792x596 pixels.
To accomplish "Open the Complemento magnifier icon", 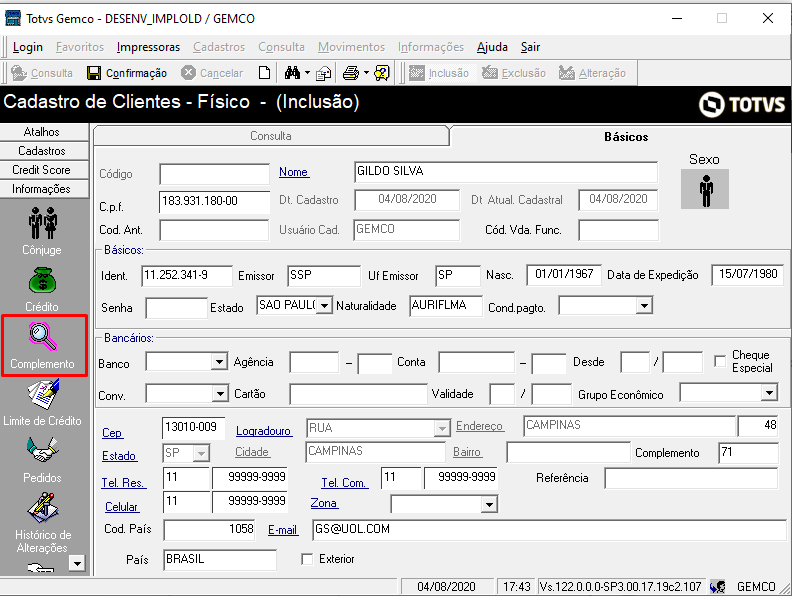I will pyautogui.click(x=43, y=336).
